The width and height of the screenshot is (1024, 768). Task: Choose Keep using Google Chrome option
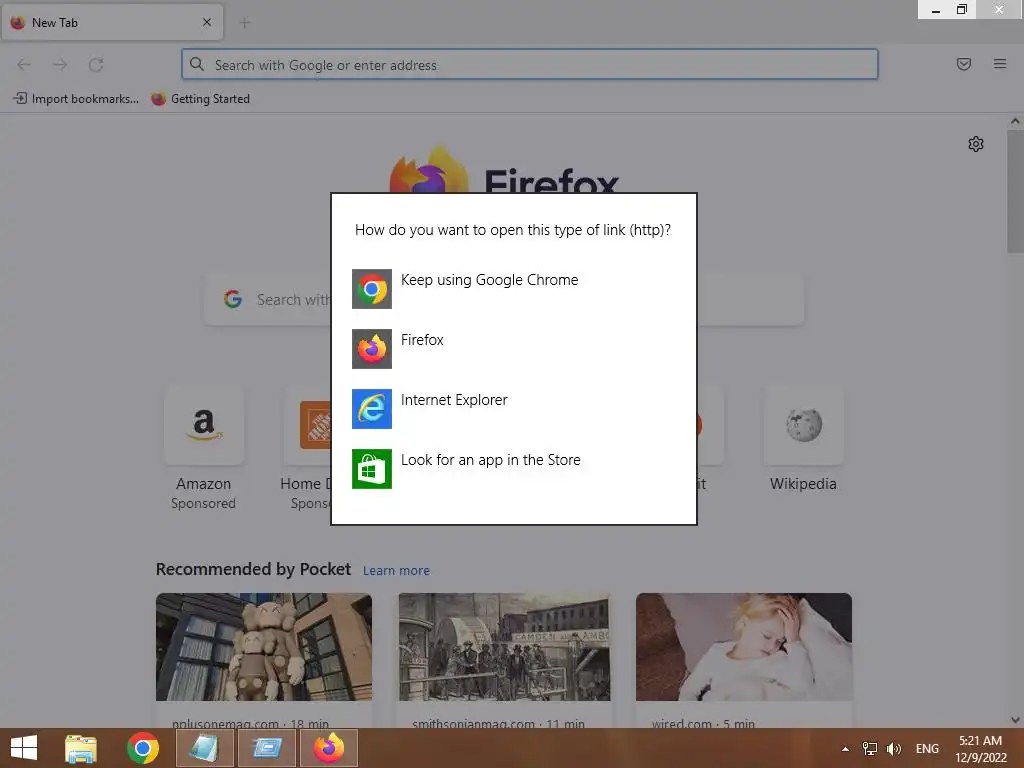[x=513, y=289]
